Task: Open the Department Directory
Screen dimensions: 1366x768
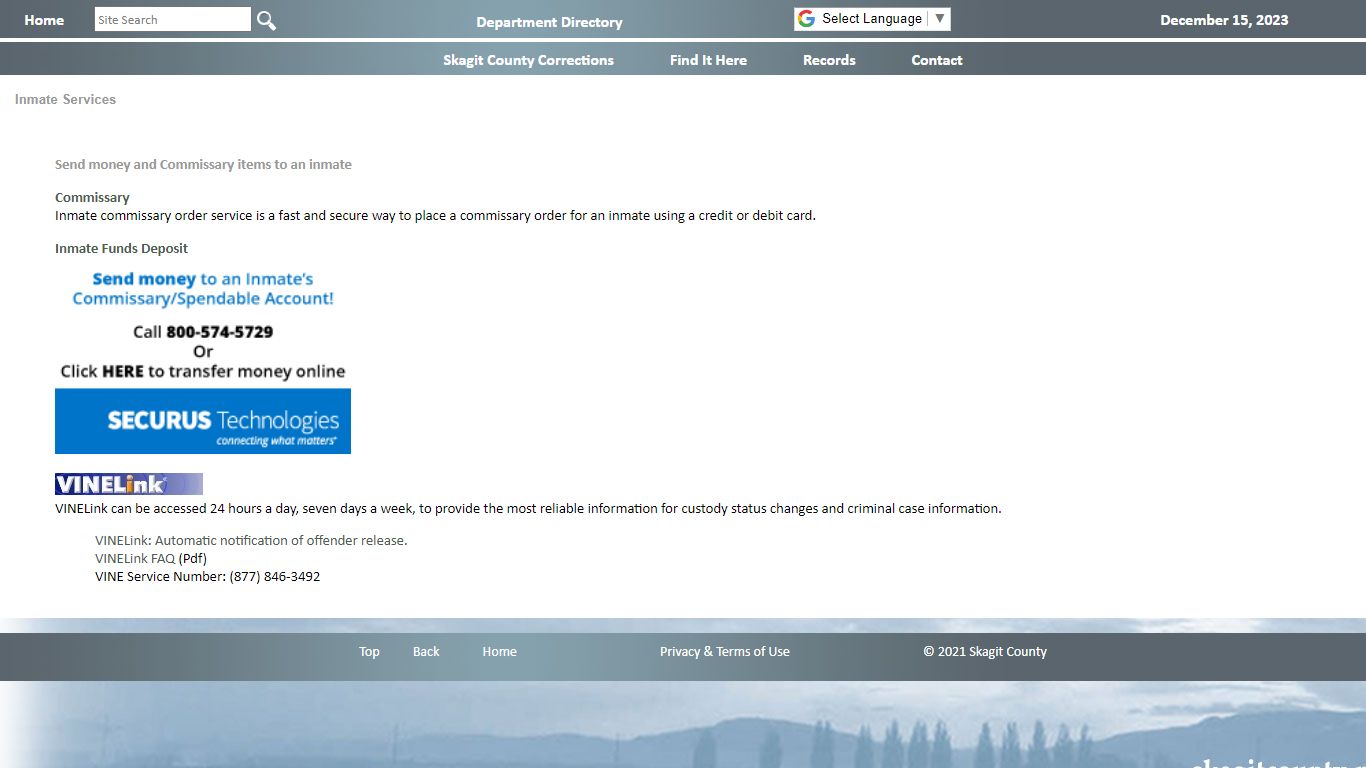Action: click(549, 22)
